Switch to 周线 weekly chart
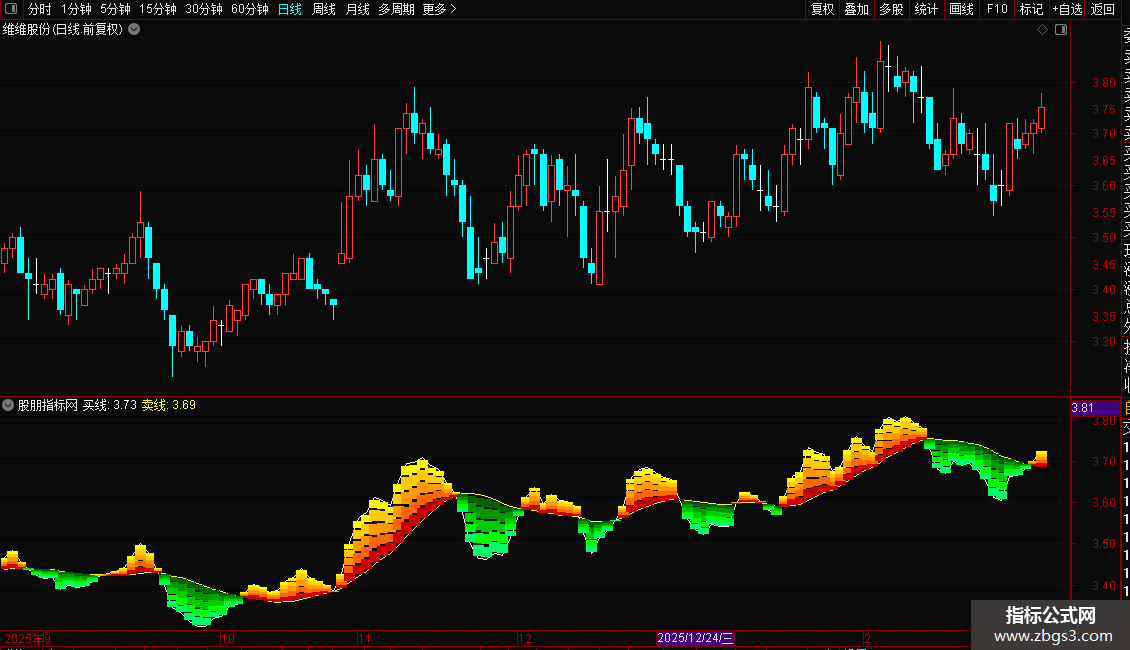This screenshot has height=650, width=1130. (x=324, y=9)
